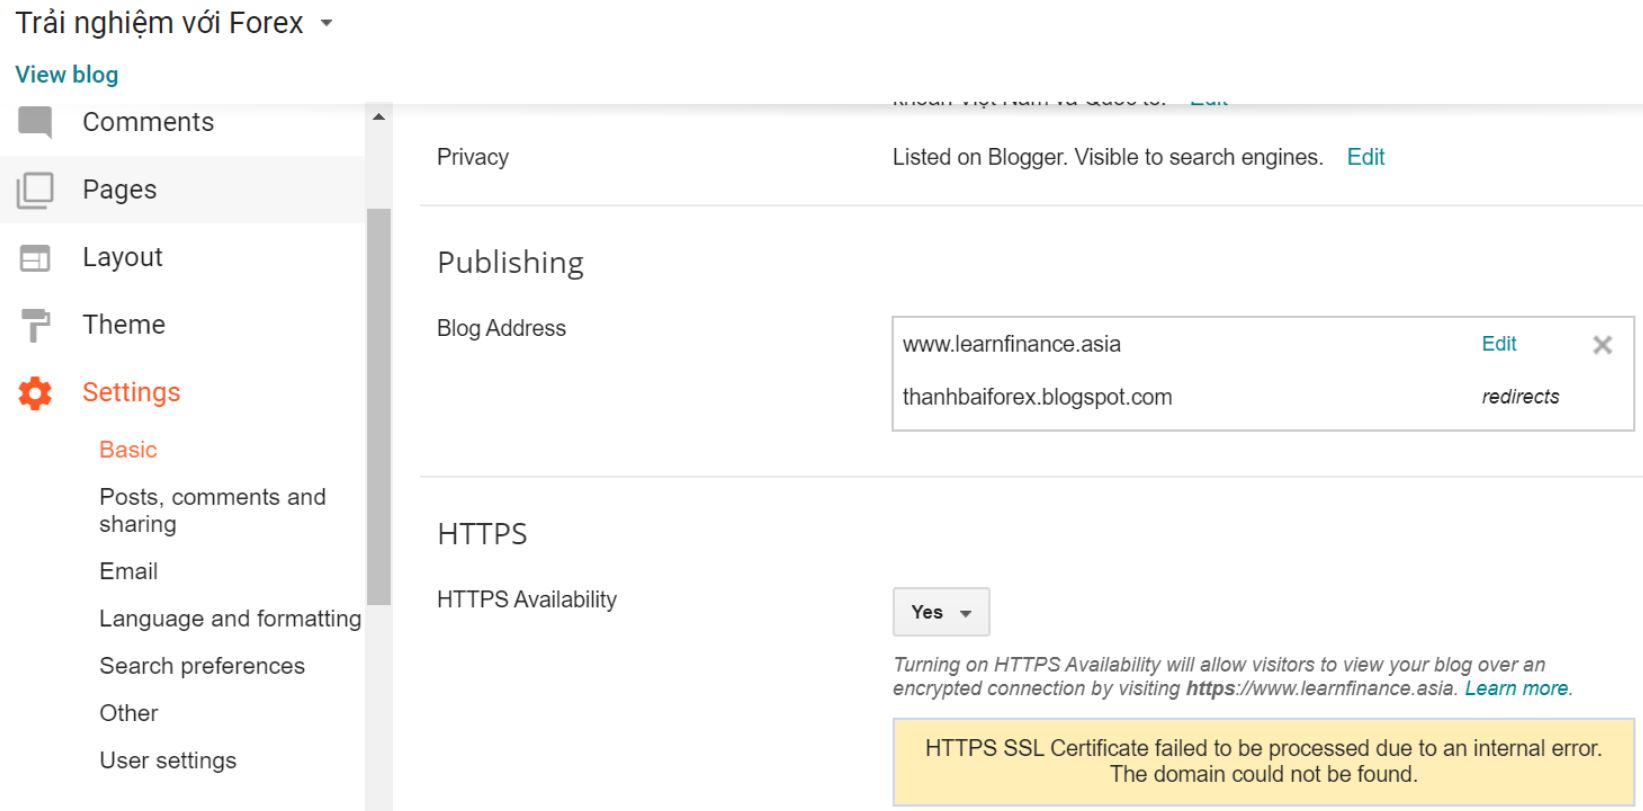Remove custom domain with X icon
This screenshot has height=811, width=1643.
point(1602,345)
